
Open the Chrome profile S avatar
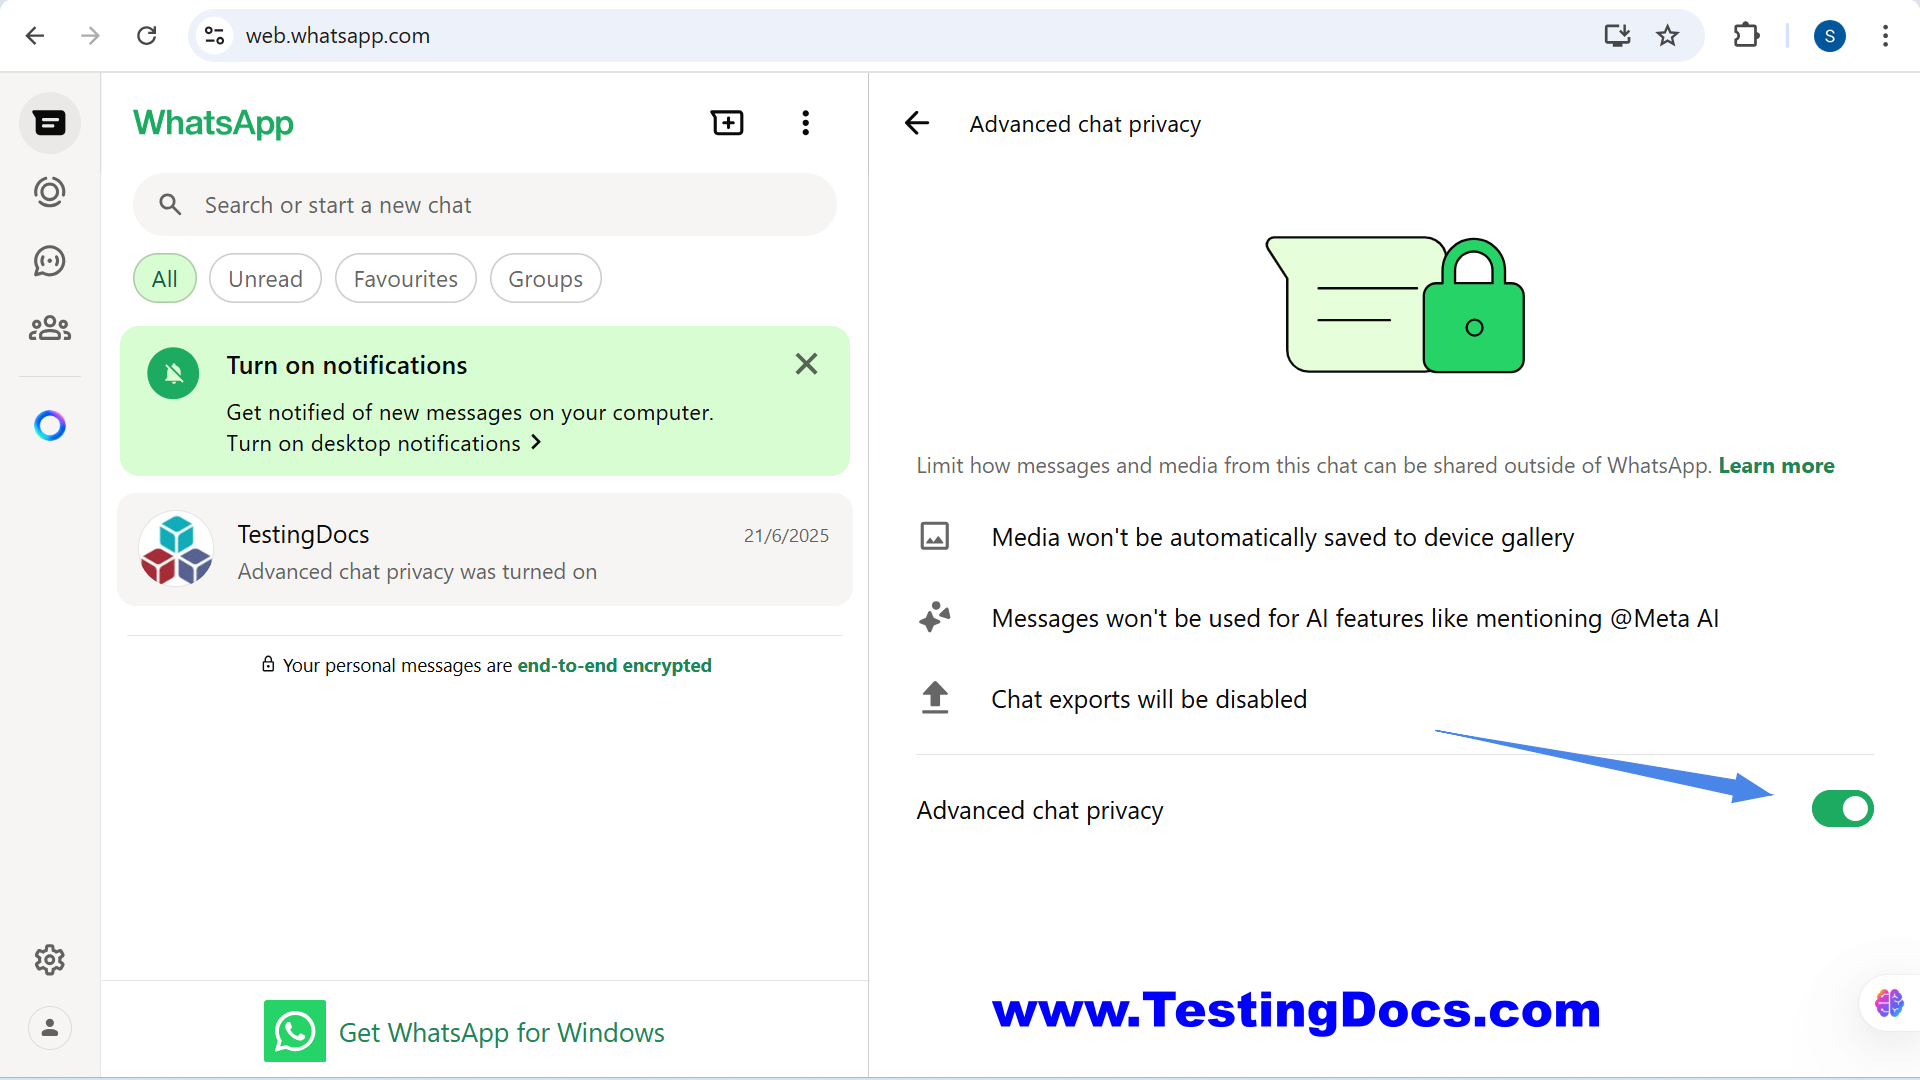pyautogui.click(x=1829, y=36)
